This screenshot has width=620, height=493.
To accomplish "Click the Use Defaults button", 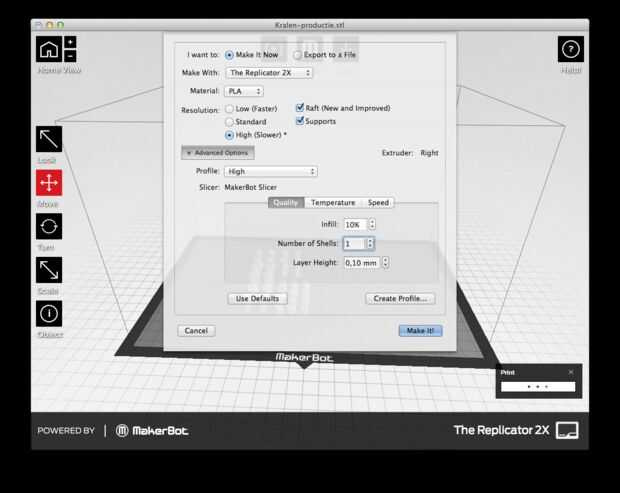I will (x=257, y=298).
